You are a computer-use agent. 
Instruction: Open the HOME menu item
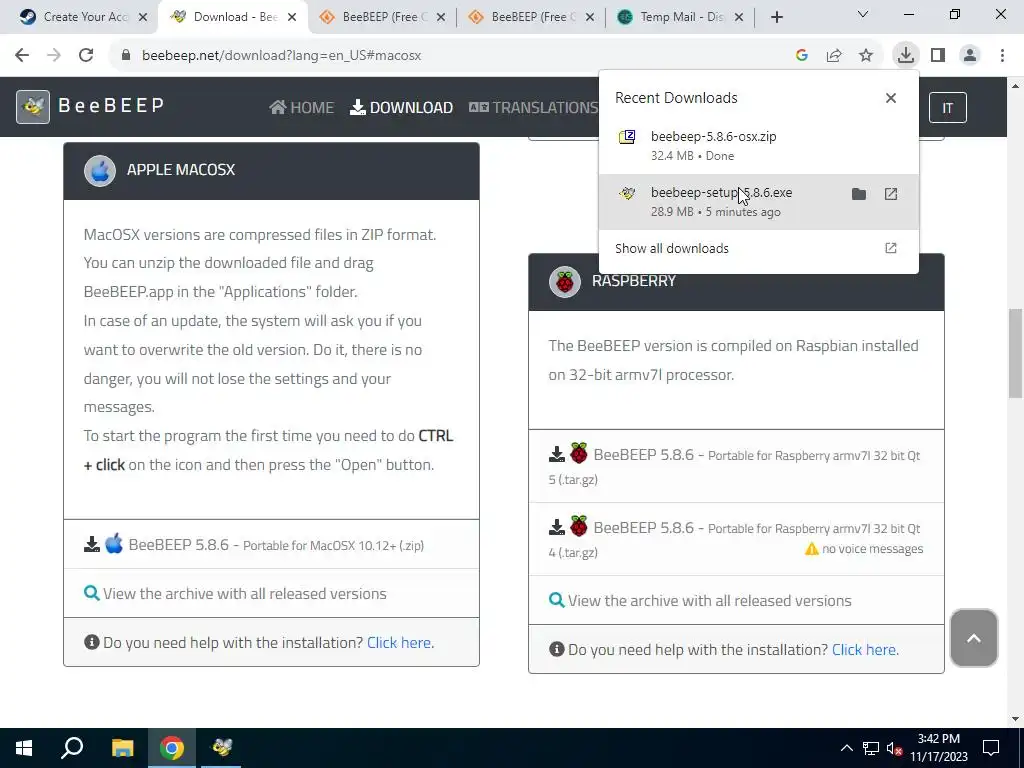(x=301, y=107)
